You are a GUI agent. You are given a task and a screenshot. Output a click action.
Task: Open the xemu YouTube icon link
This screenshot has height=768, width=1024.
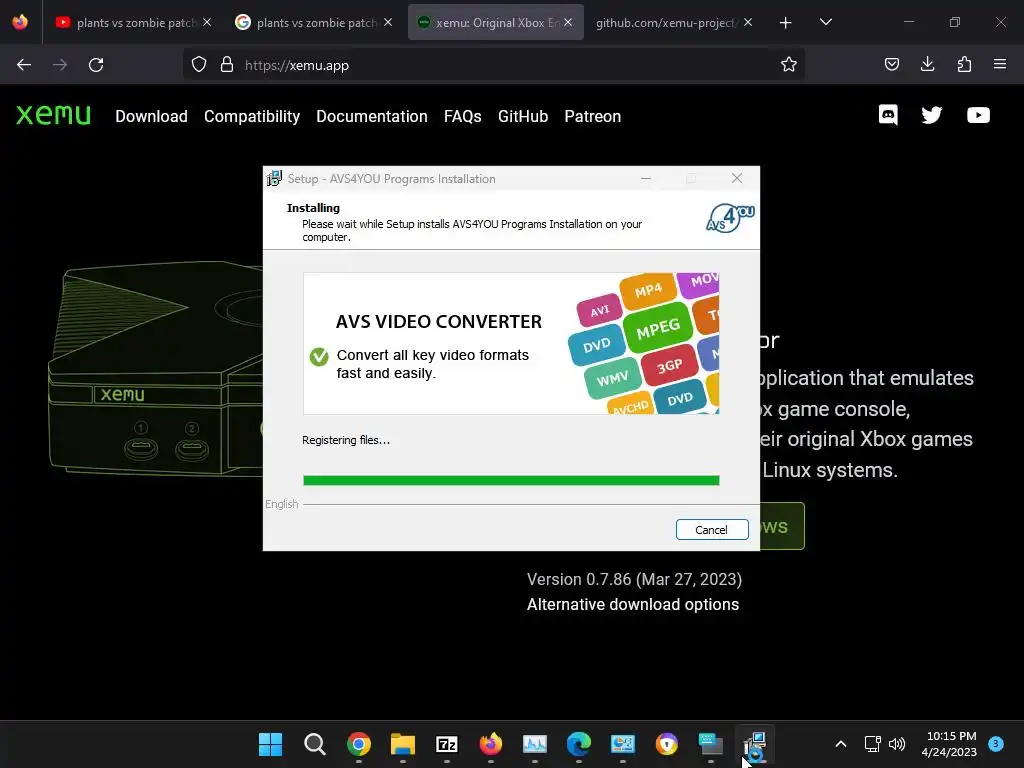point(978,116)
